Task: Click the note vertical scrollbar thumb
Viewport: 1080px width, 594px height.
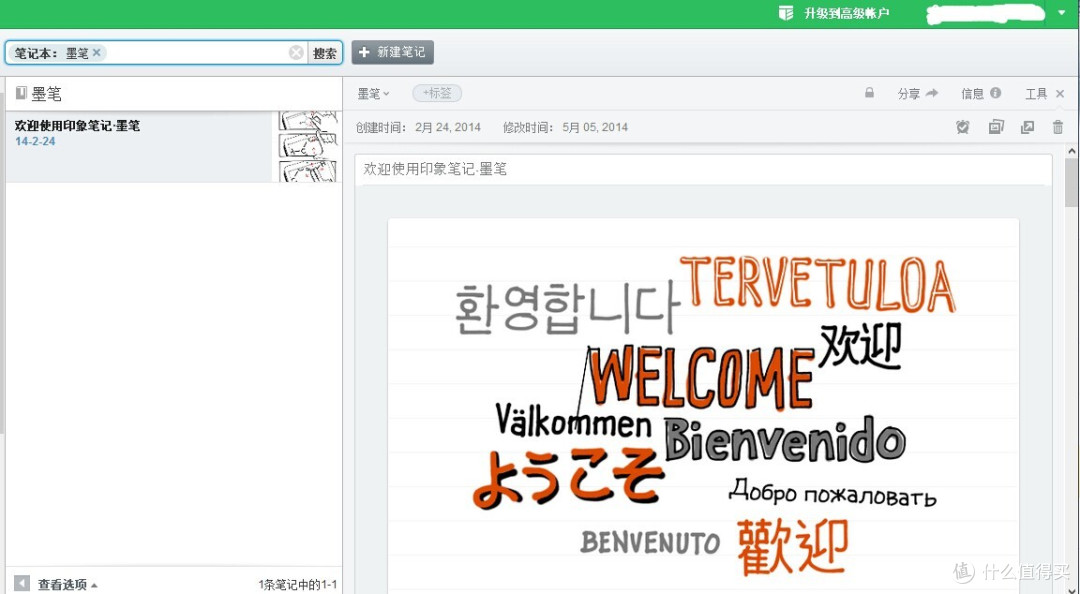Action: (x=1072, y=183)
